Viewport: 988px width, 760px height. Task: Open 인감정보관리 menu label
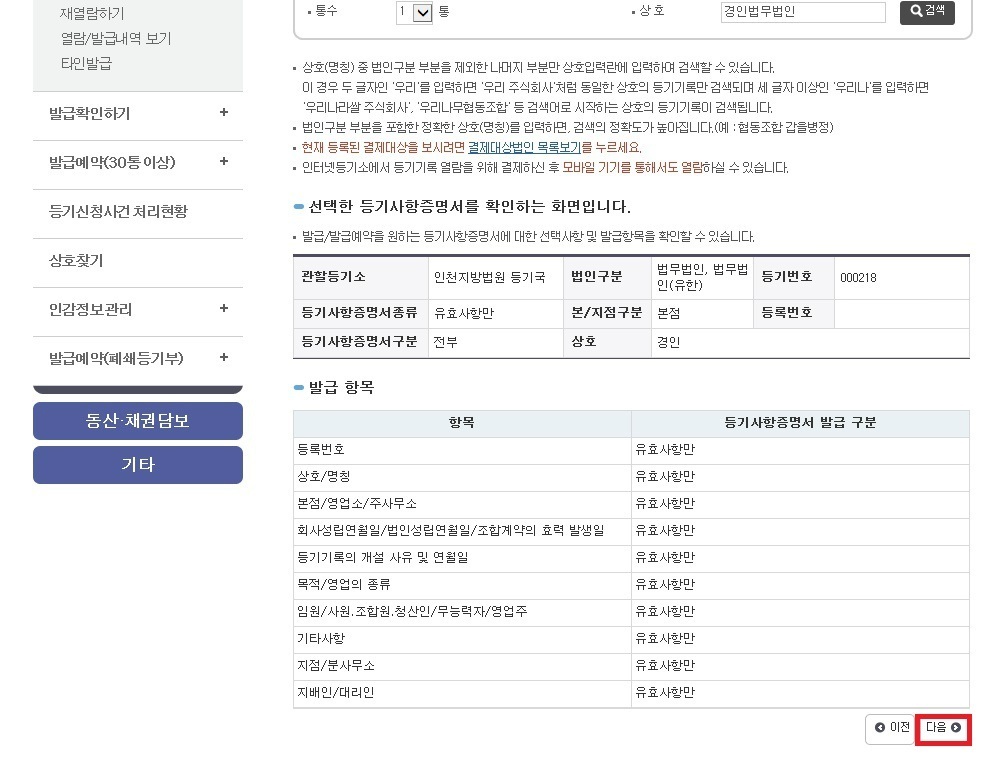click(90, 309)
